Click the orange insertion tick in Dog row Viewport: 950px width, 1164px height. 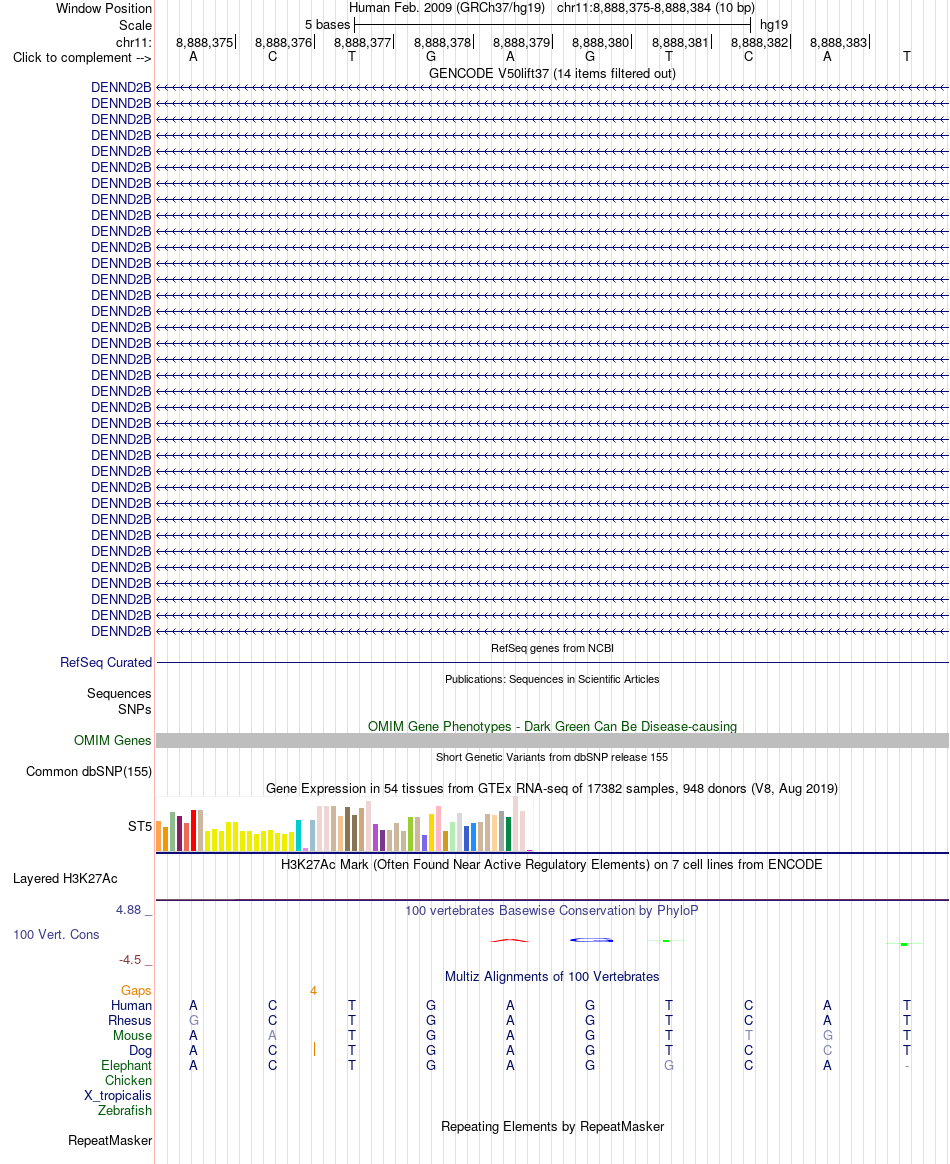[x=314, y=1049]
